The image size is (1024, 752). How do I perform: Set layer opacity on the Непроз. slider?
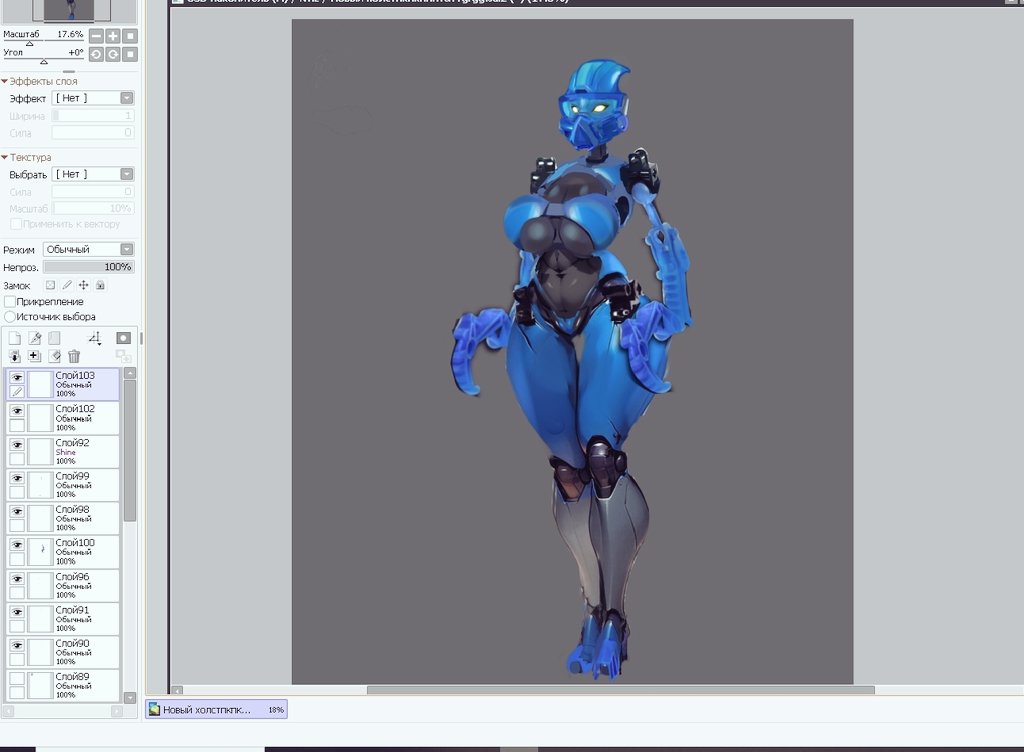click(89, 267)
